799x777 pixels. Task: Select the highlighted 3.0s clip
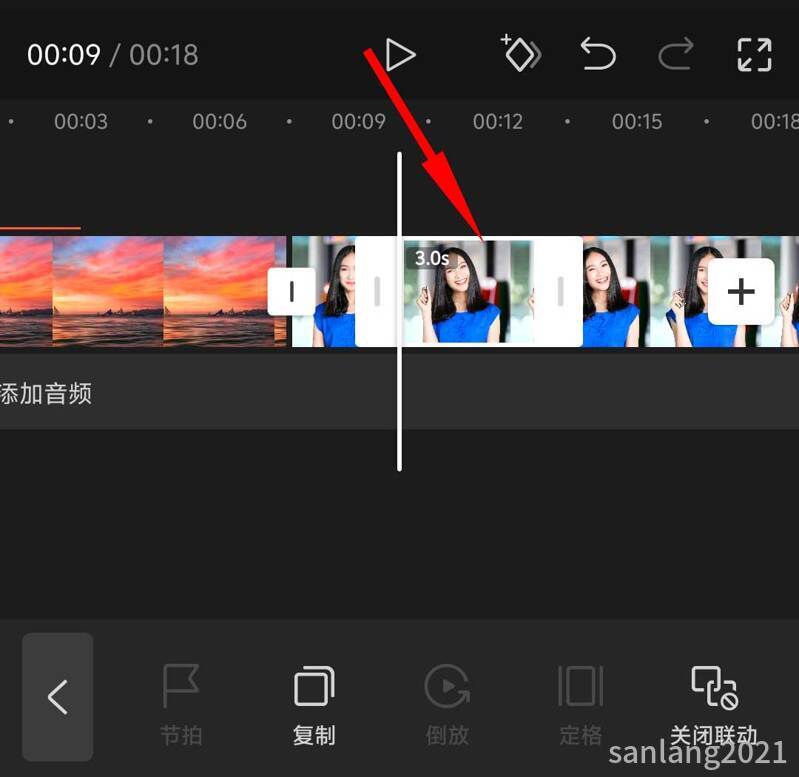click(x=468, y=291)
